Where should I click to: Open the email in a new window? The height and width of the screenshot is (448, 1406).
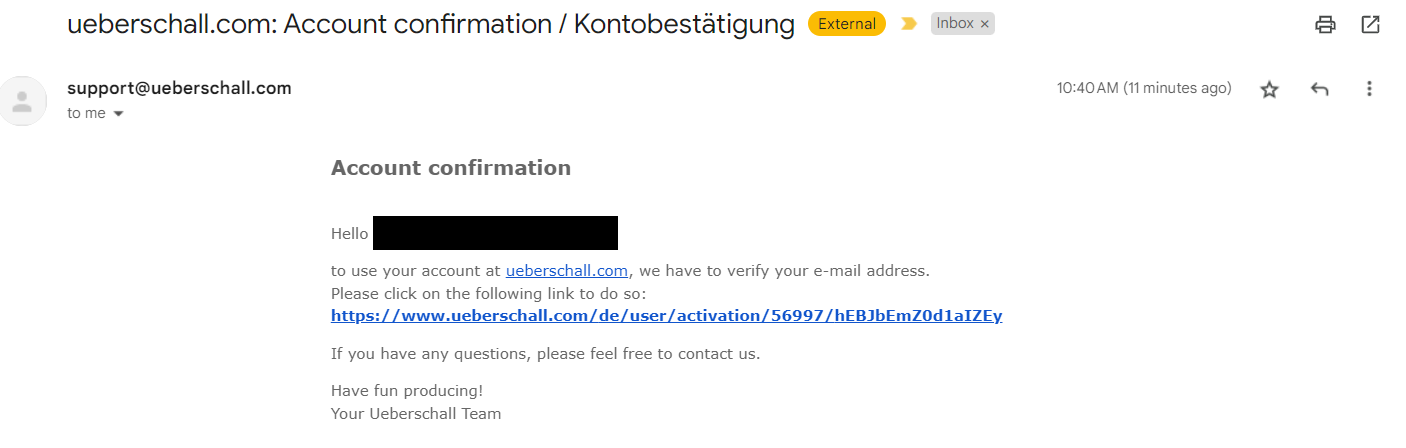point(1370,25)
